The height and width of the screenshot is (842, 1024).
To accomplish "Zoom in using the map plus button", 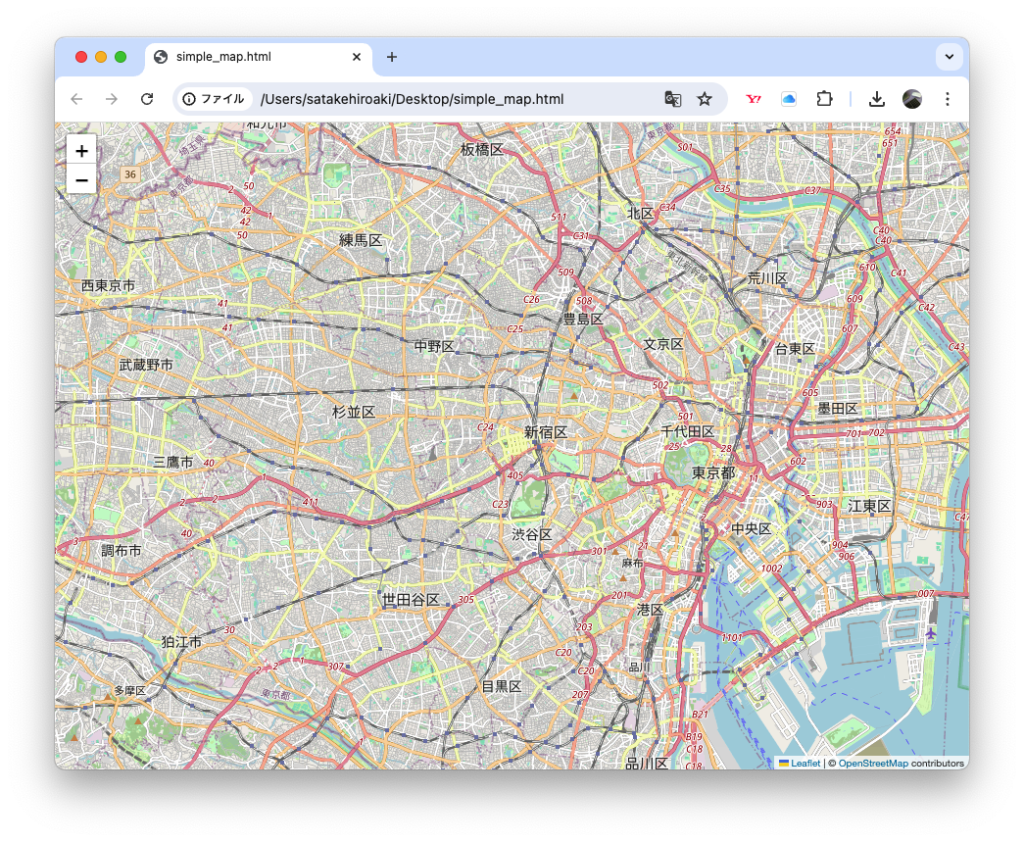I will 81,150.
